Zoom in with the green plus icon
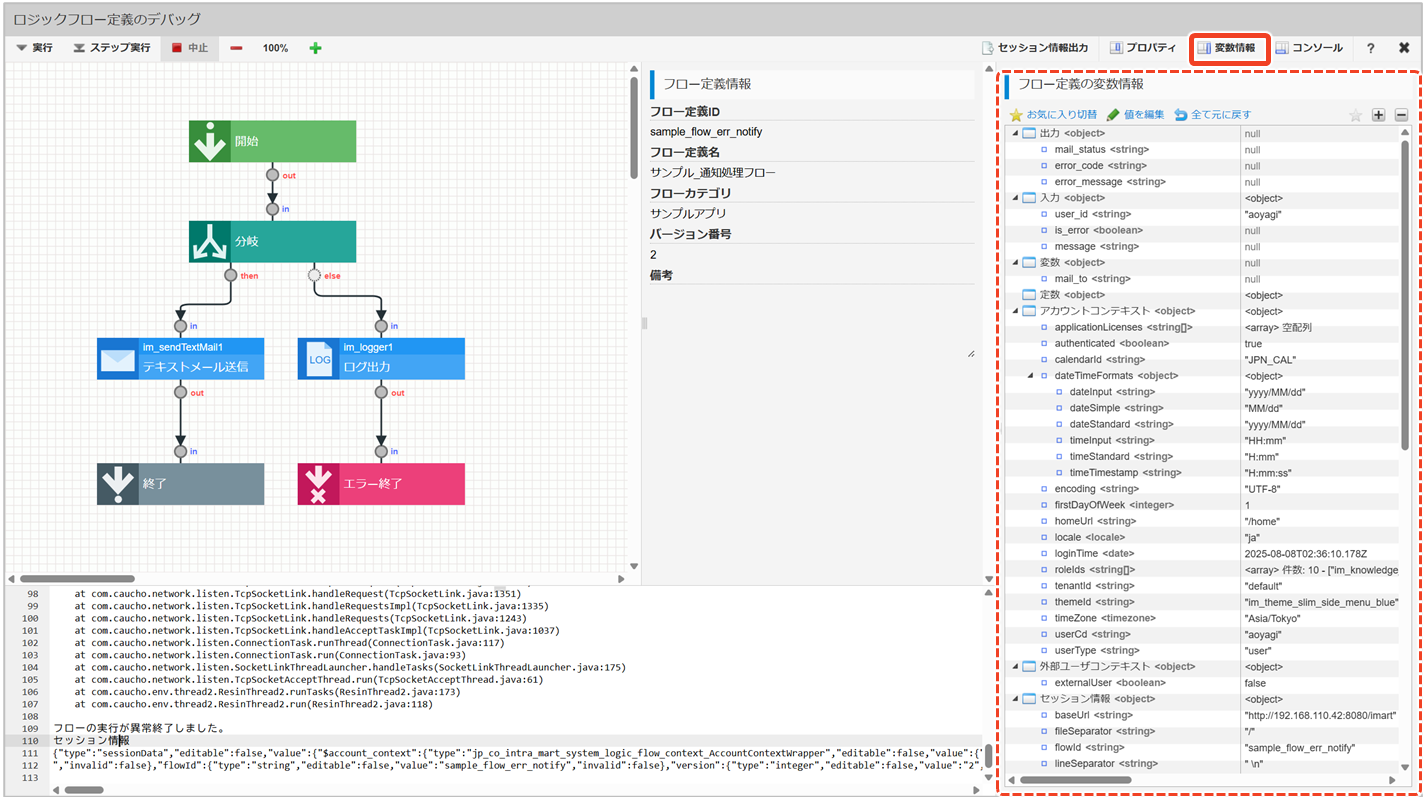 click(315, 48)
